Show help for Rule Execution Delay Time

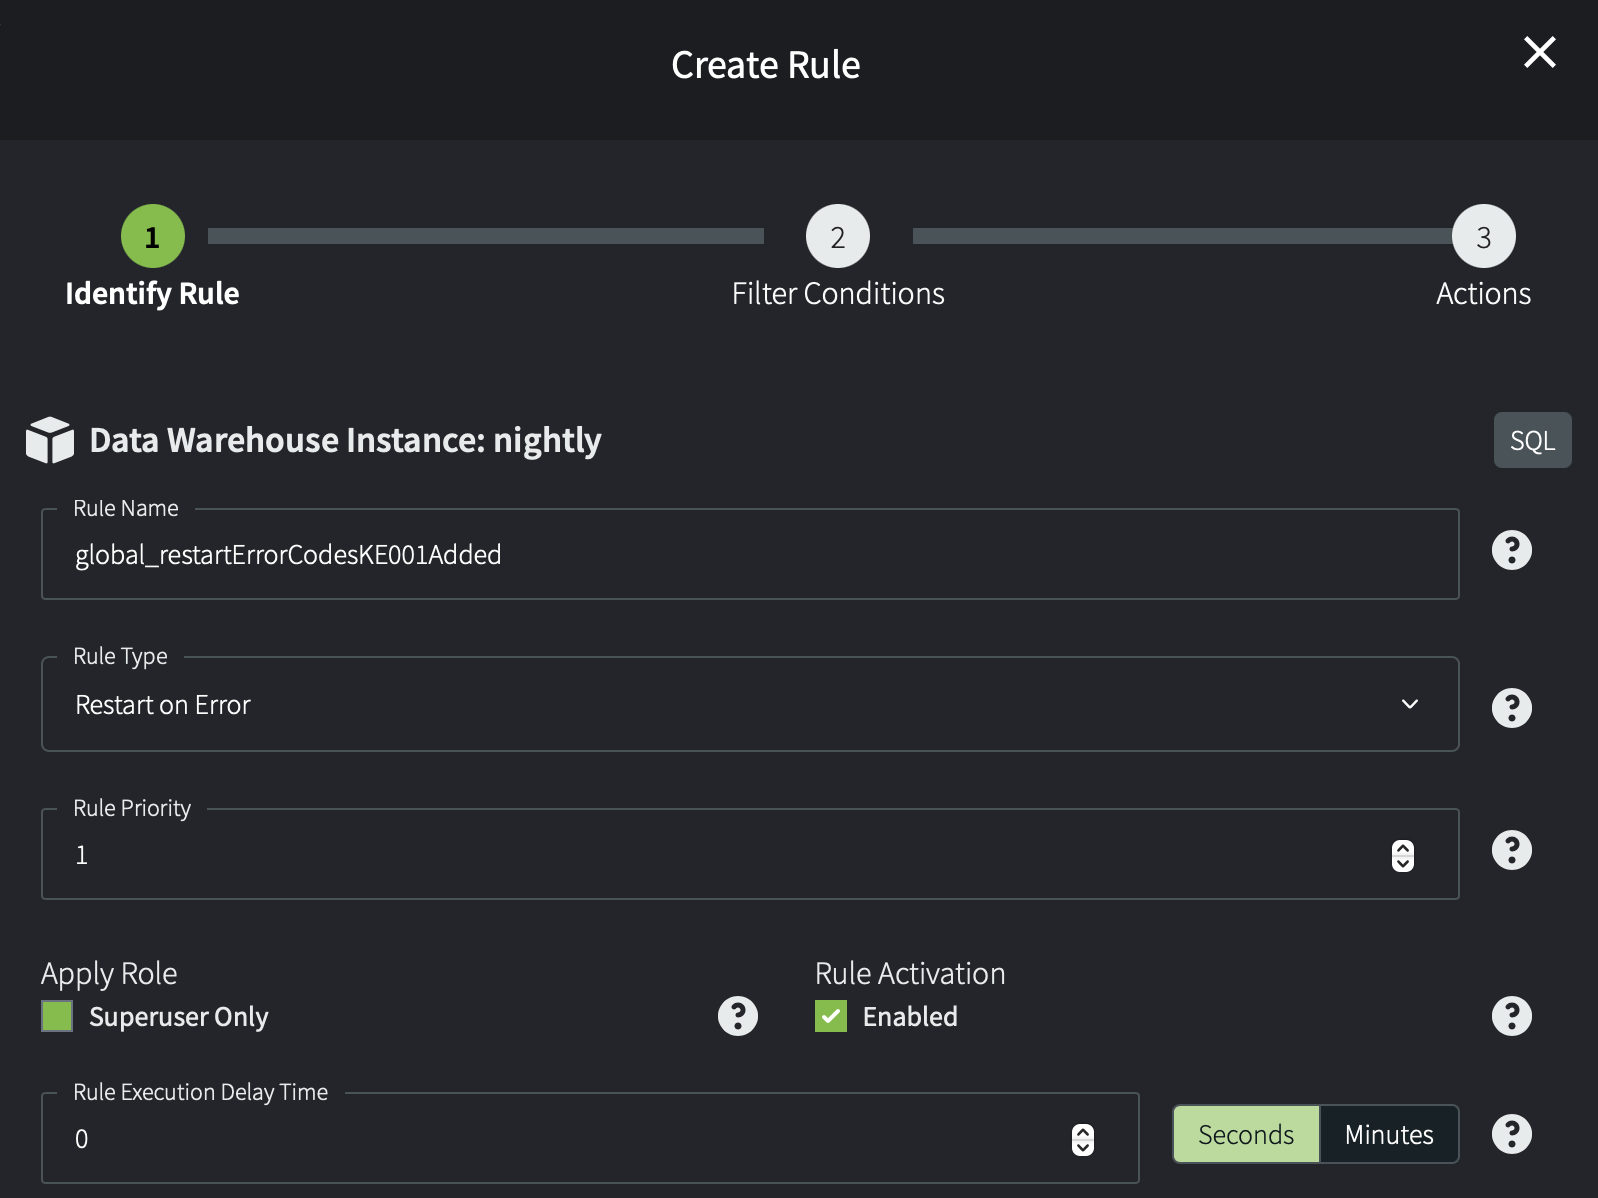pos(1511,1134)
